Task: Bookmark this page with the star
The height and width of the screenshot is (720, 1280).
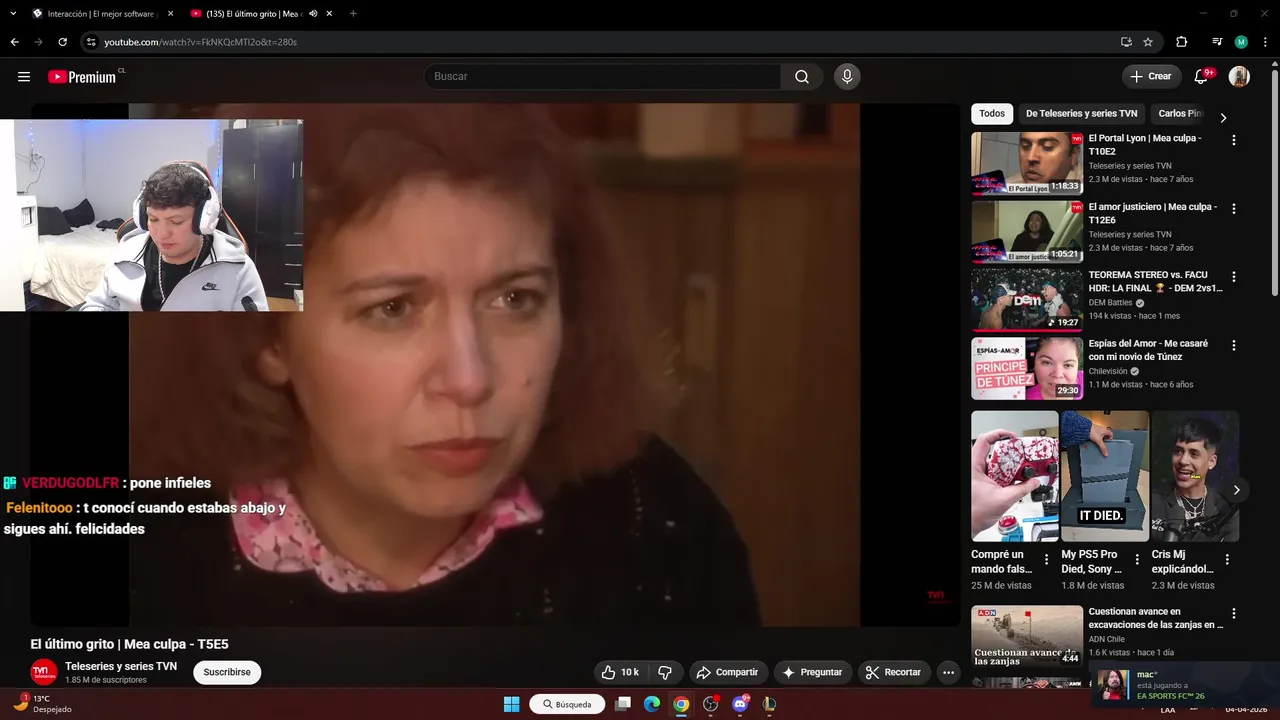Action: coord(1148,42)
